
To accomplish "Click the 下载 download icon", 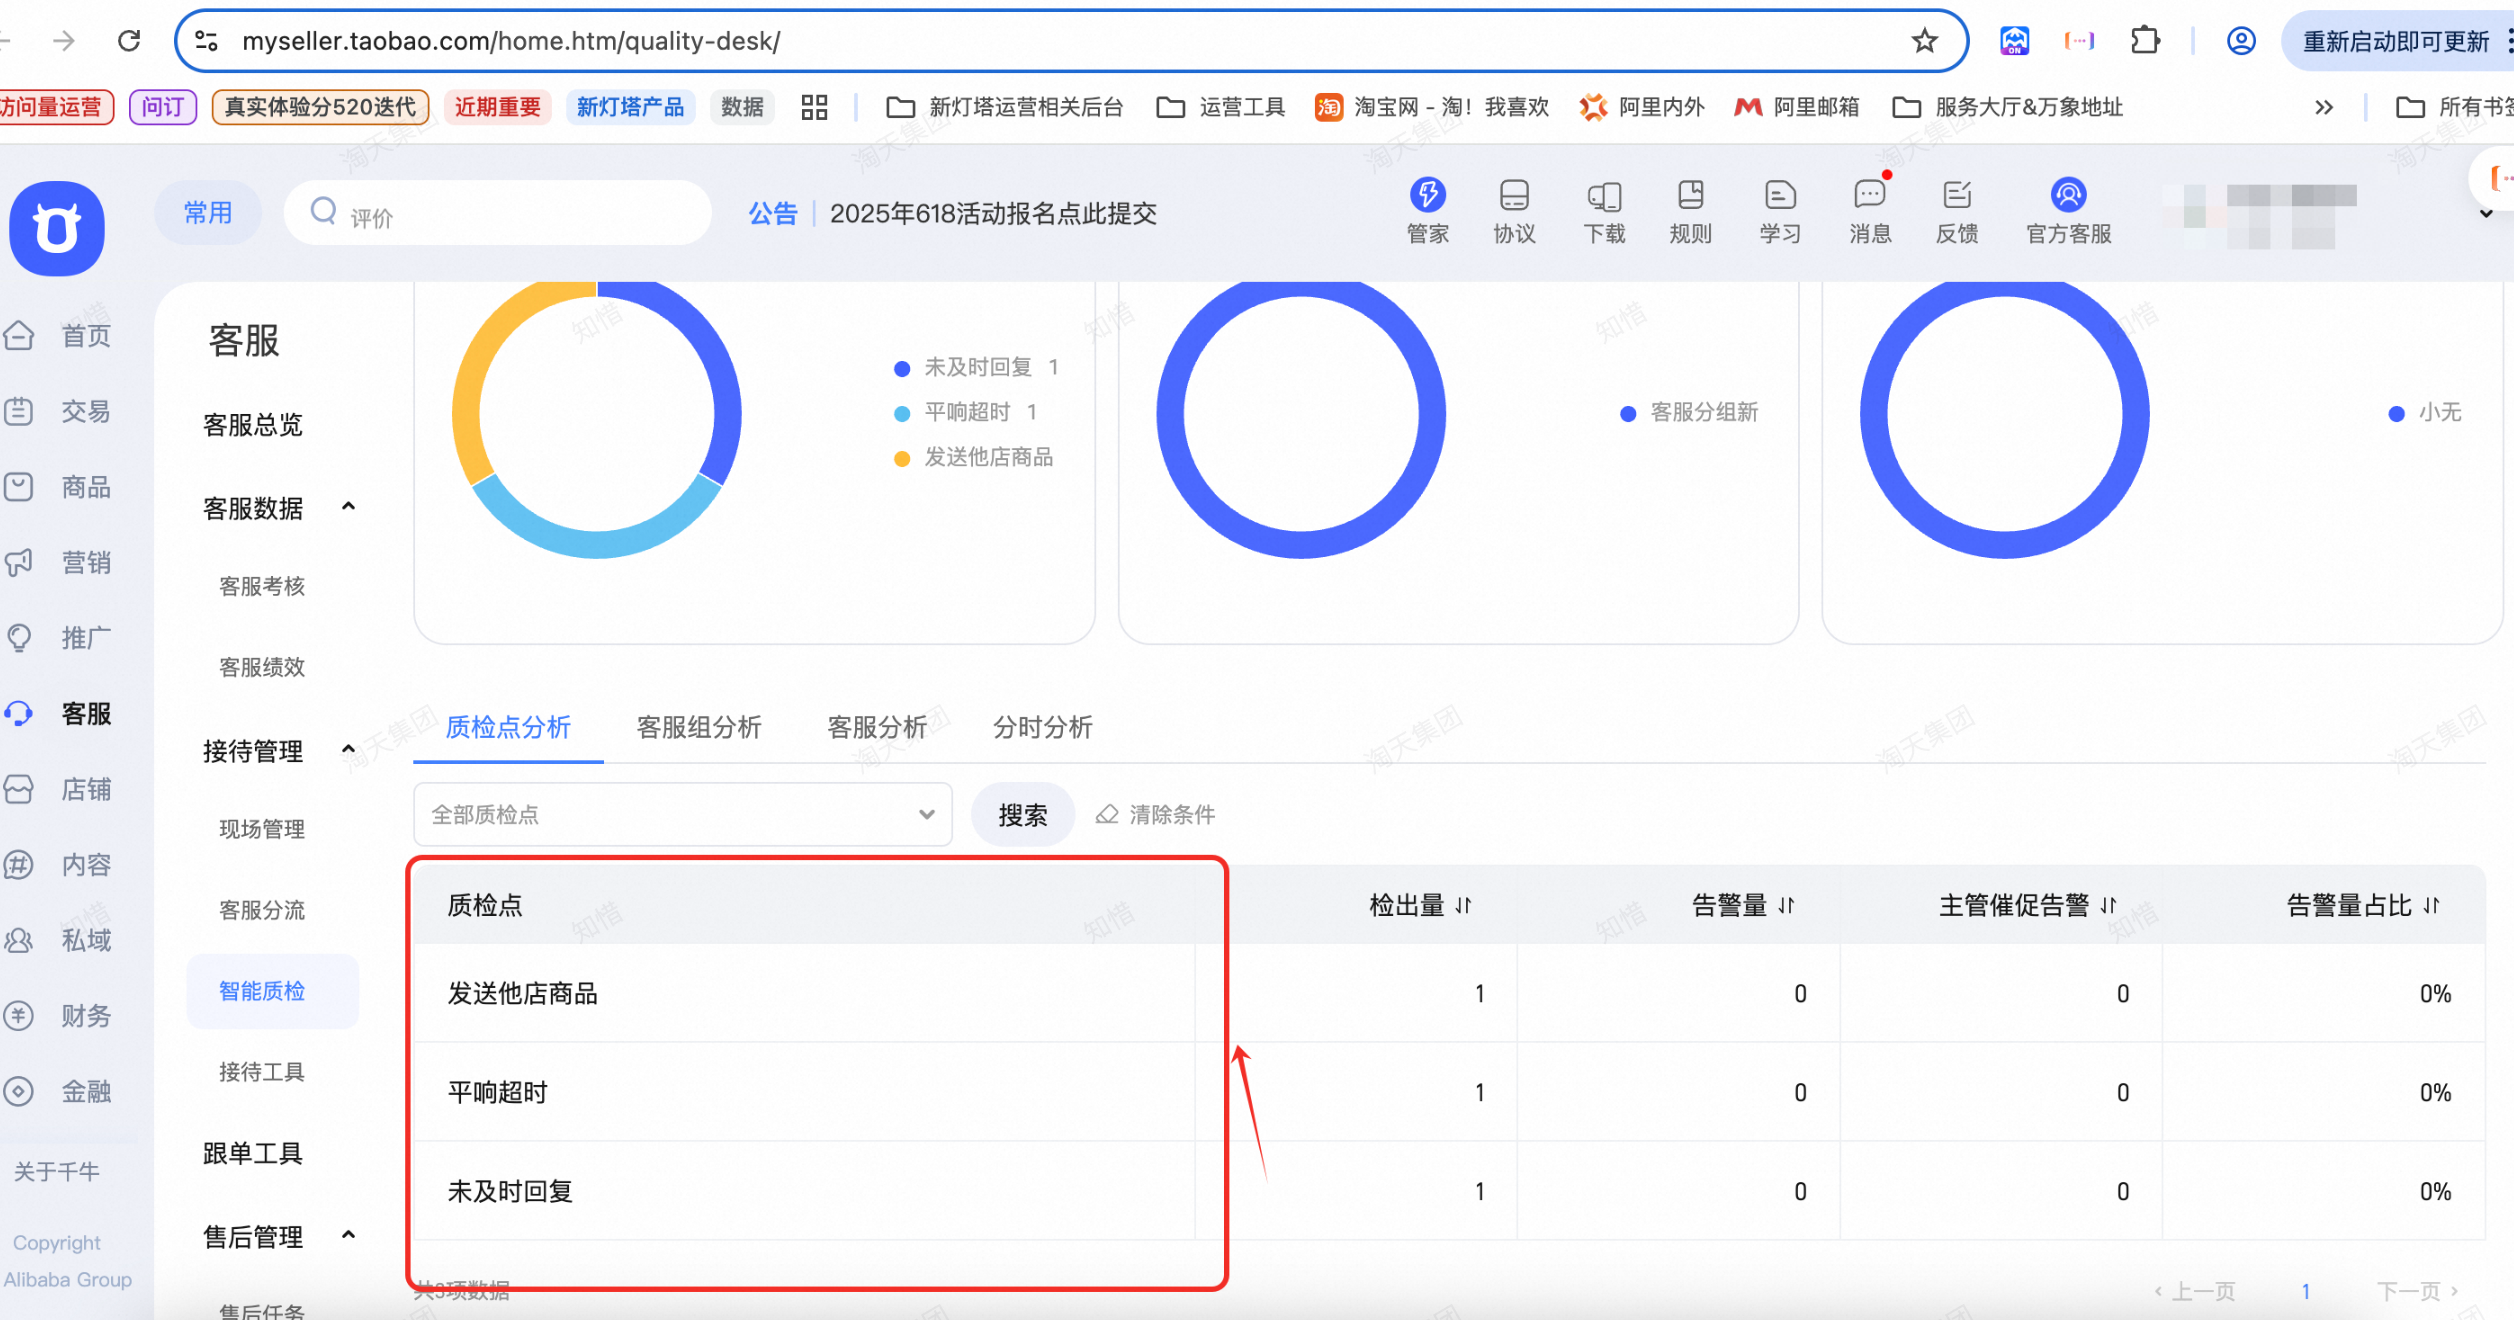I will click(1604, 196).
